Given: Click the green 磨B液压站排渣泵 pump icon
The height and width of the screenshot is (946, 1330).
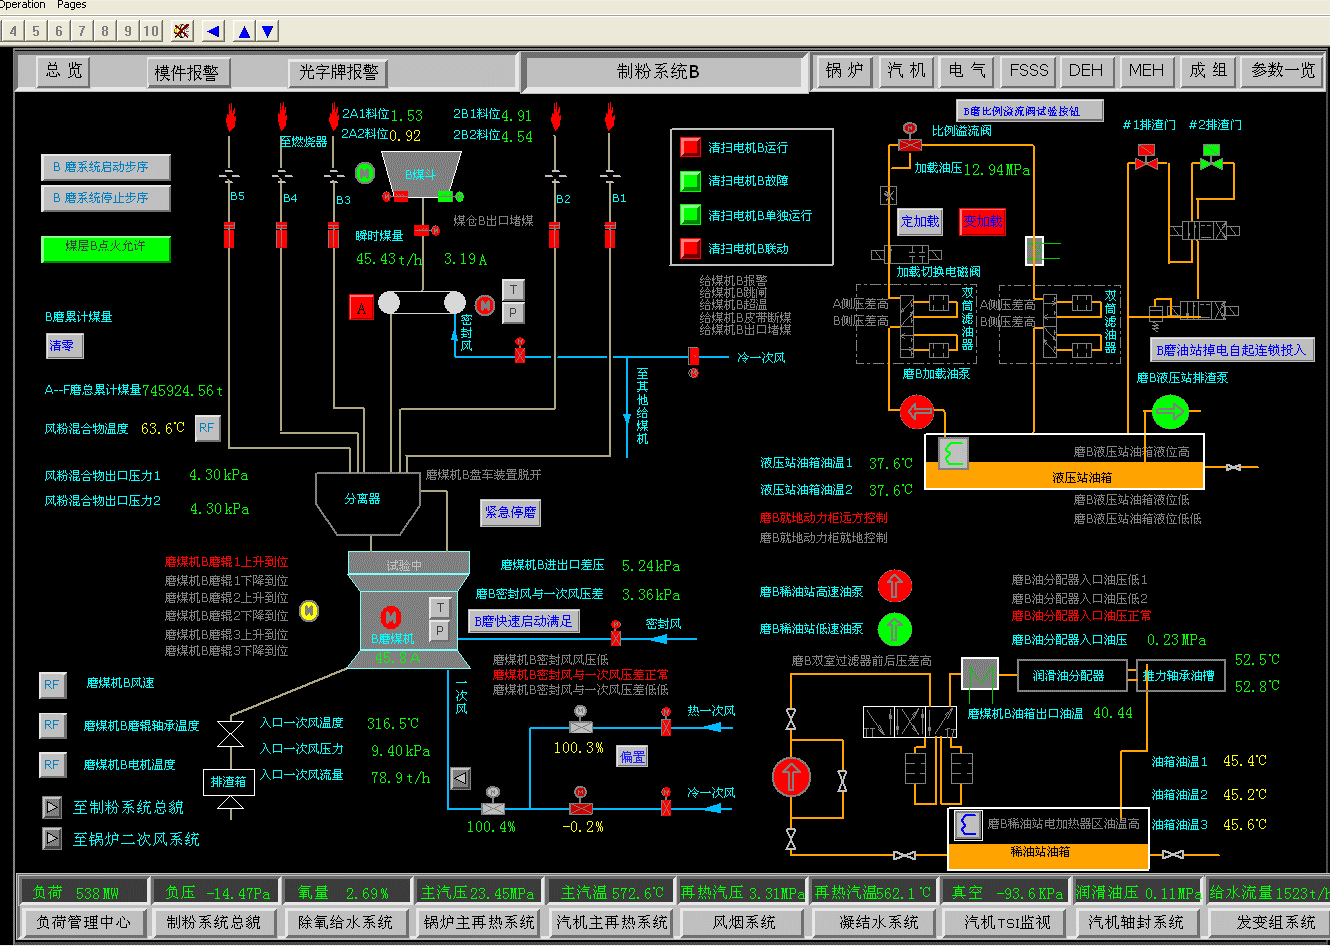Looking at the screenshot, I should (x=1170, y=411).
